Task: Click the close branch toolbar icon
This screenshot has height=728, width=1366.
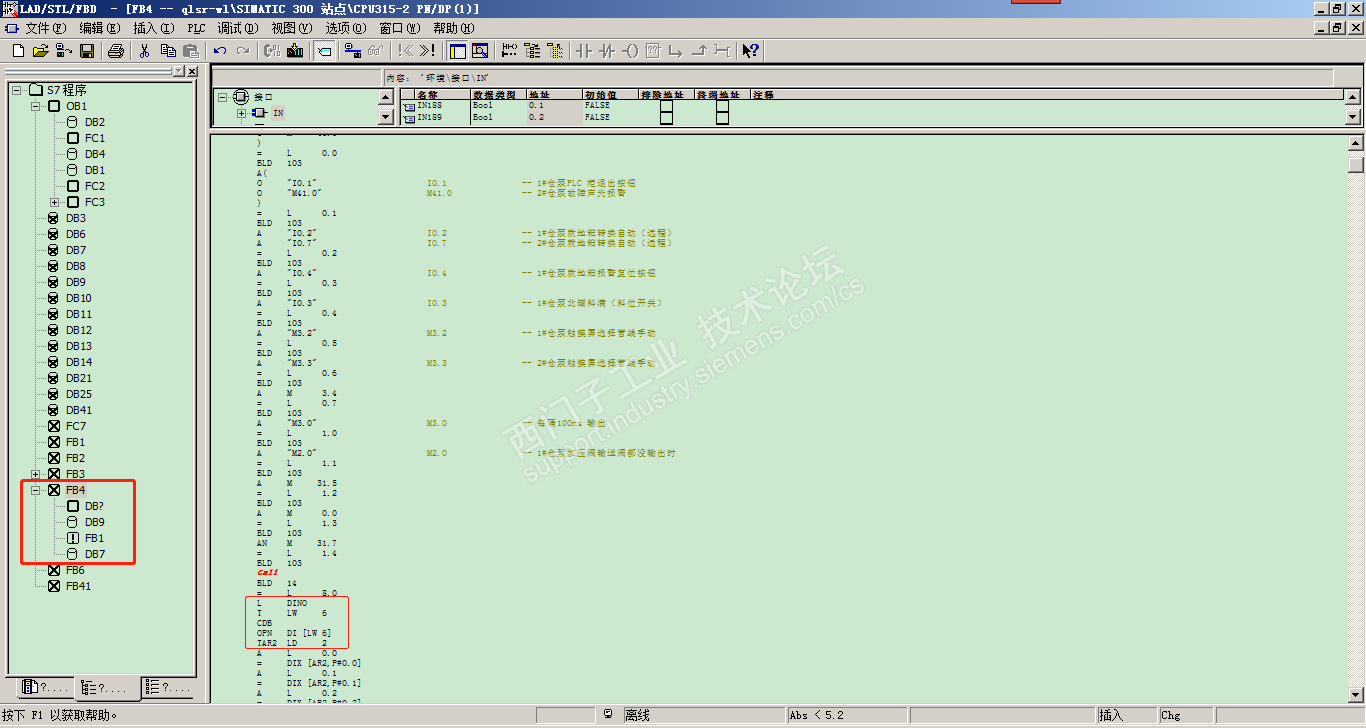Action: click(x=699, y=51)
